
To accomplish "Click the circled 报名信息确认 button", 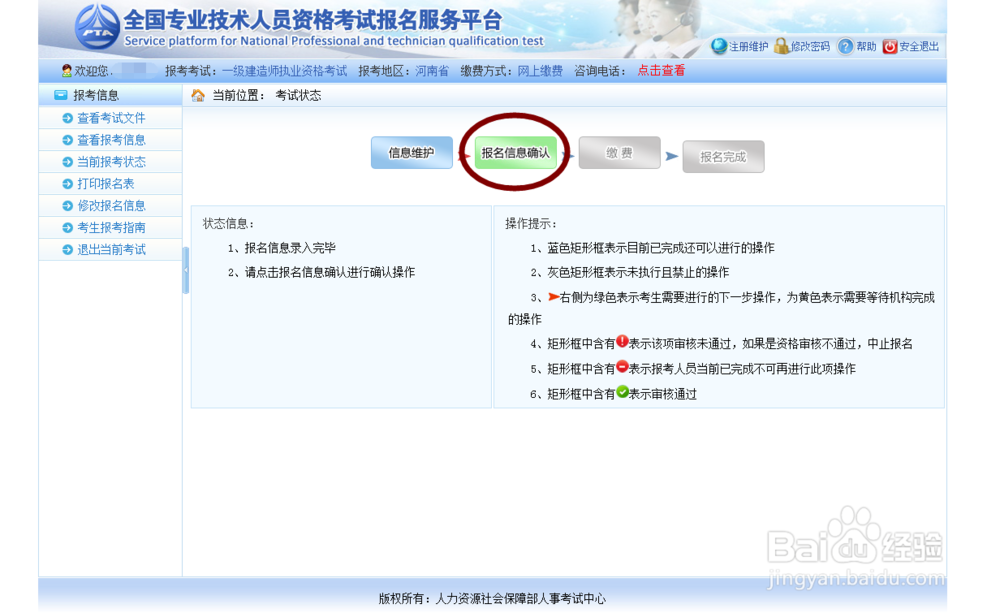I will tap(514, 153).
